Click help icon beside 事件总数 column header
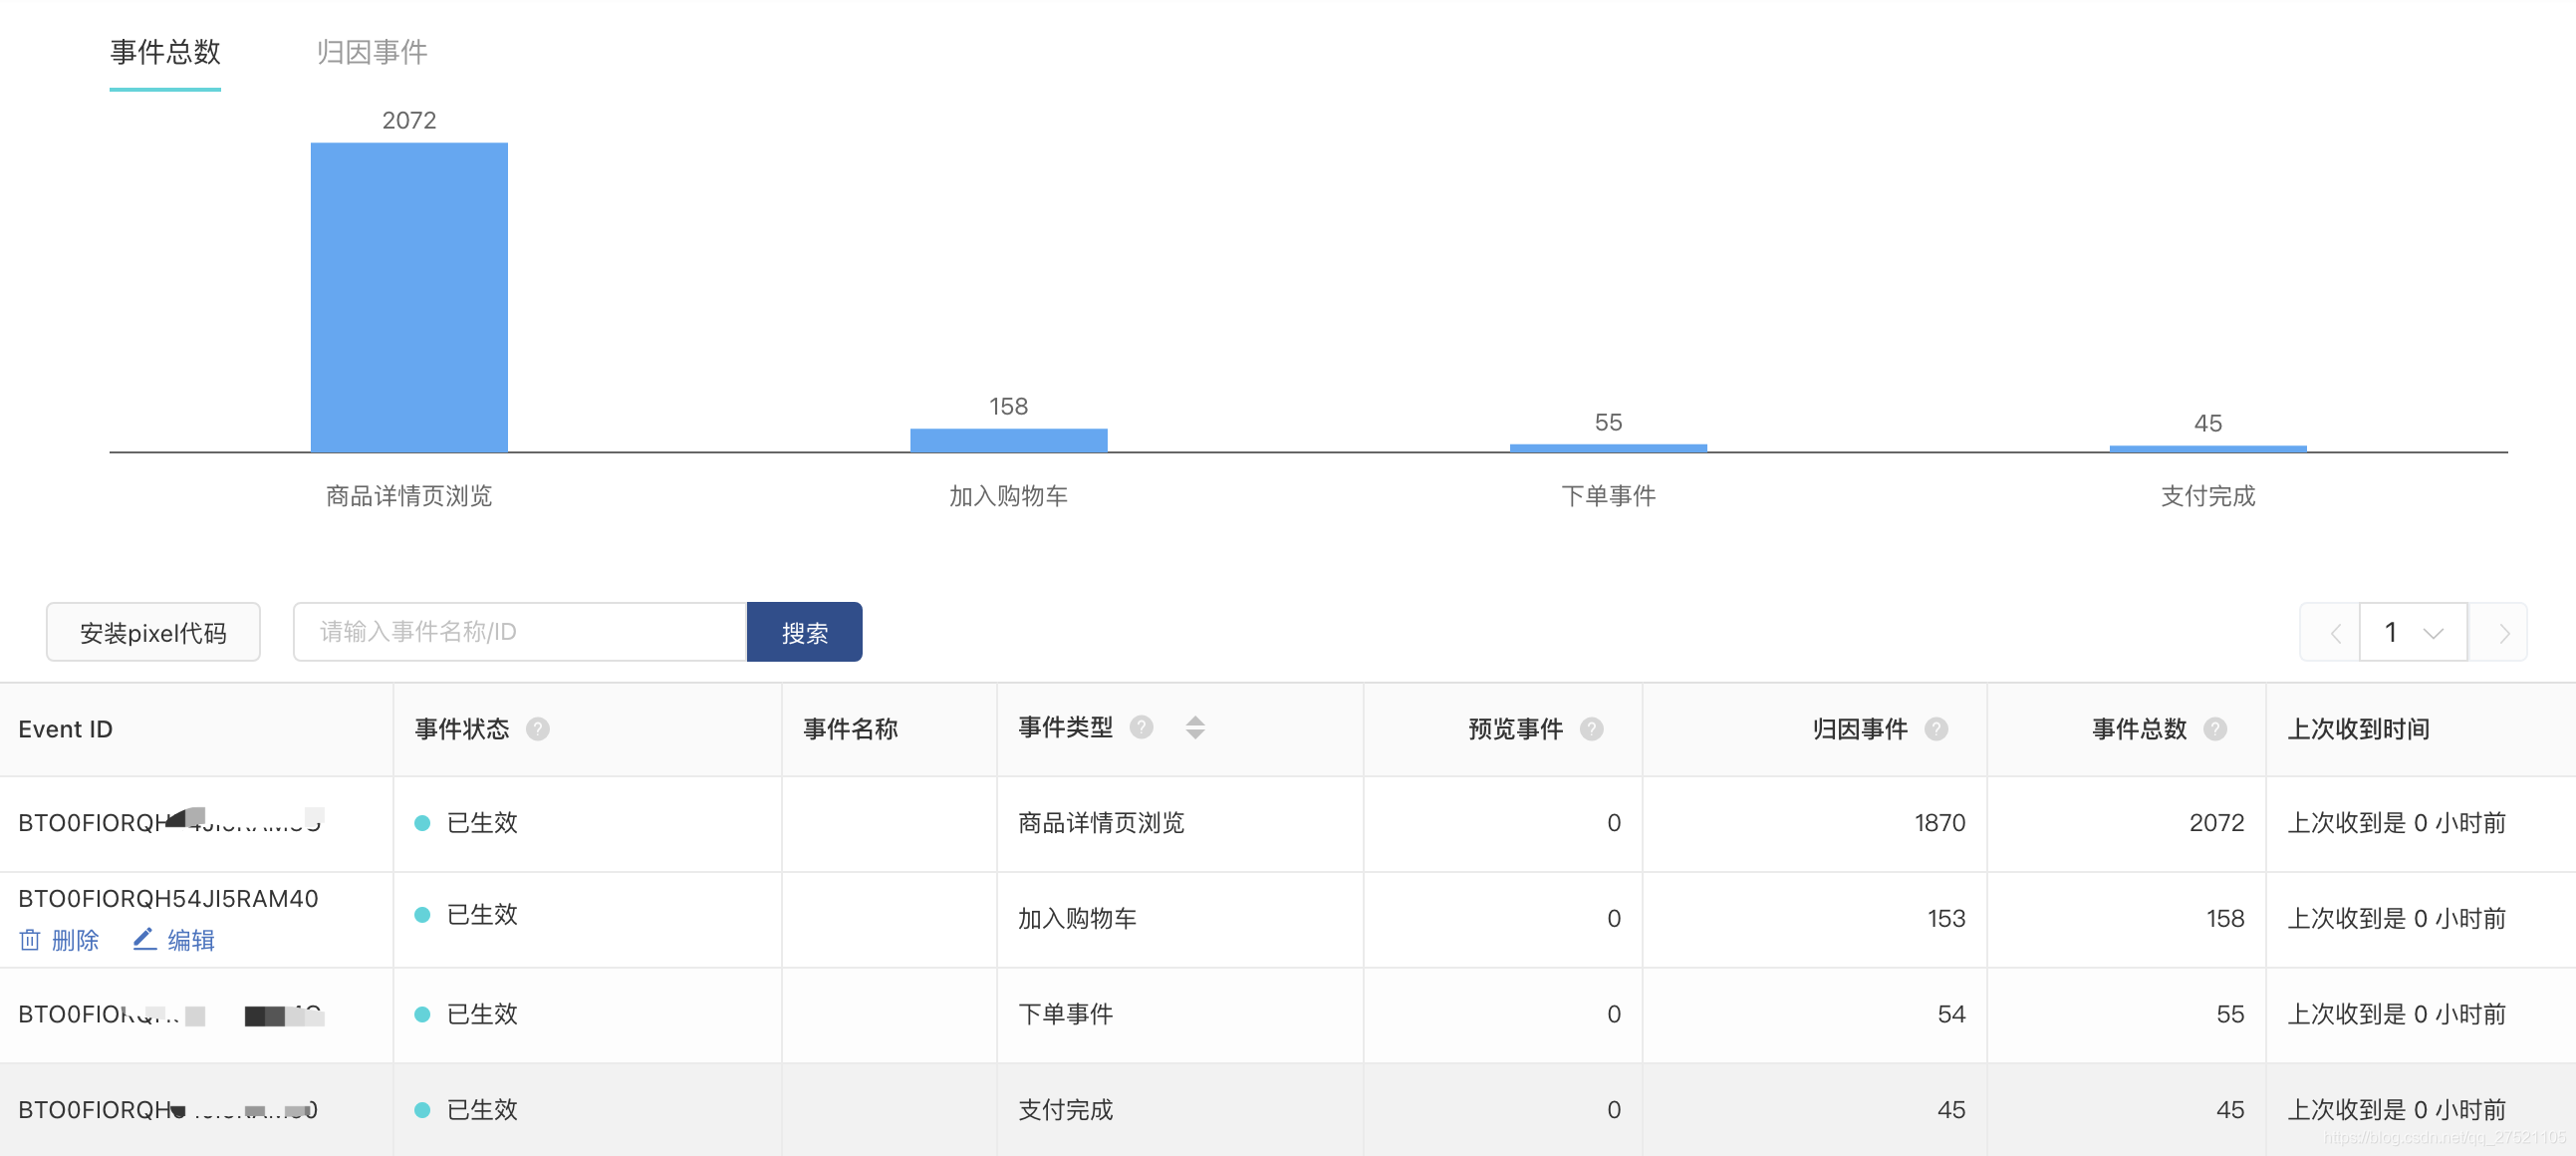Screen dimensions: 2576x1156 click(2215, 729)
